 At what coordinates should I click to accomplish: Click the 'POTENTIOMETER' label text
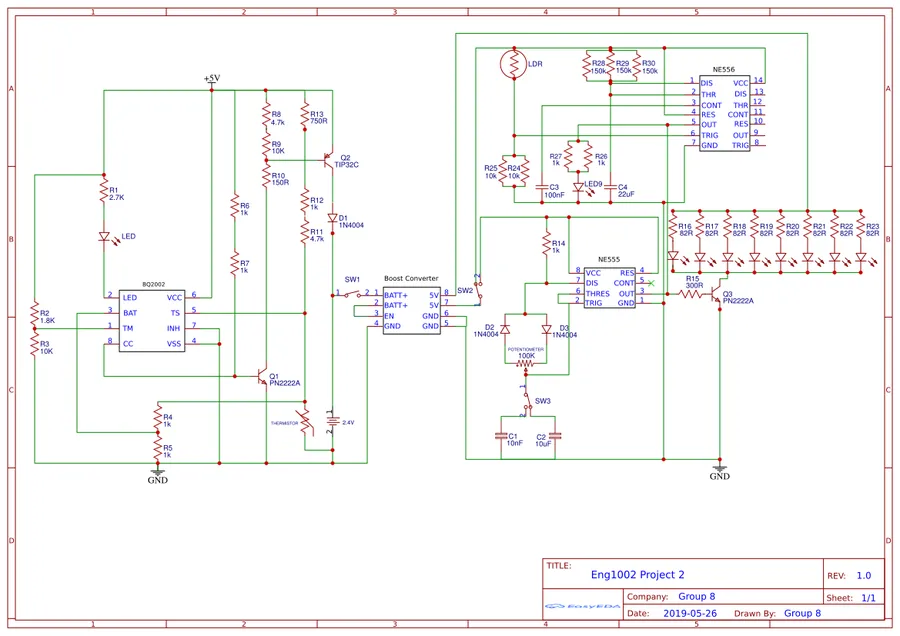525,349
